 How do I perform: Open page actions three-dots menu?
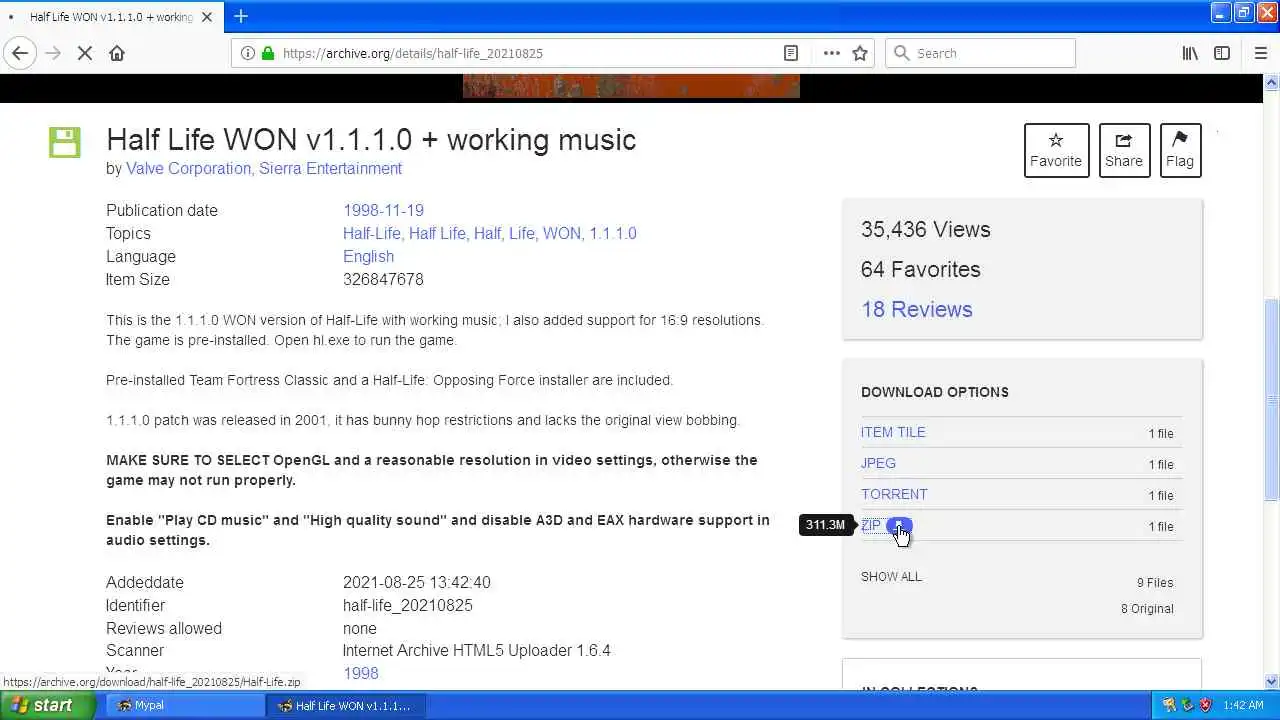click(x=831, y=53)
